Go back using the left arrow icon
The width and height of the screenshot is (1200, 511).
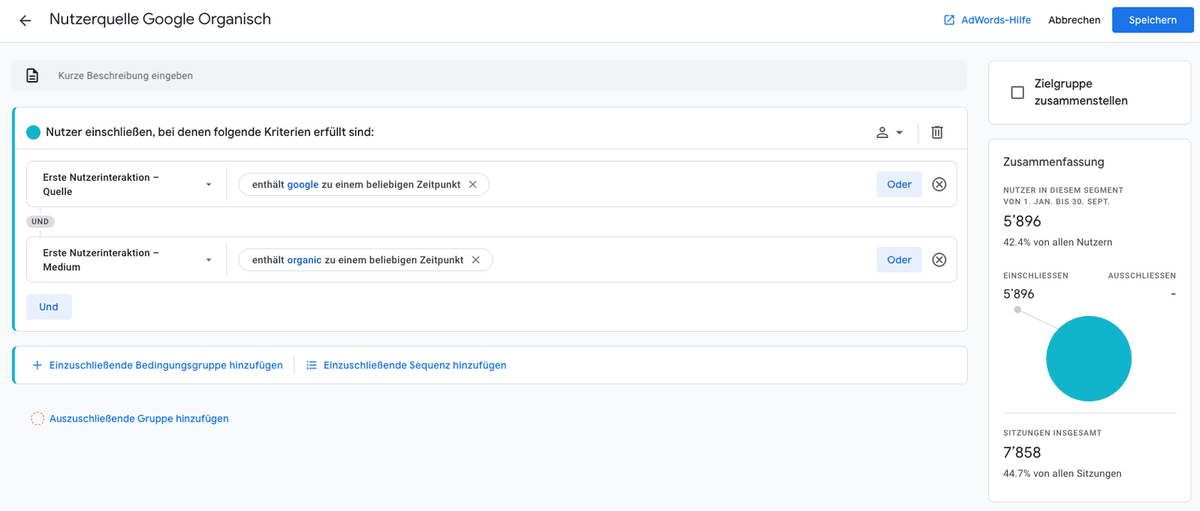(x=25, y=20)
